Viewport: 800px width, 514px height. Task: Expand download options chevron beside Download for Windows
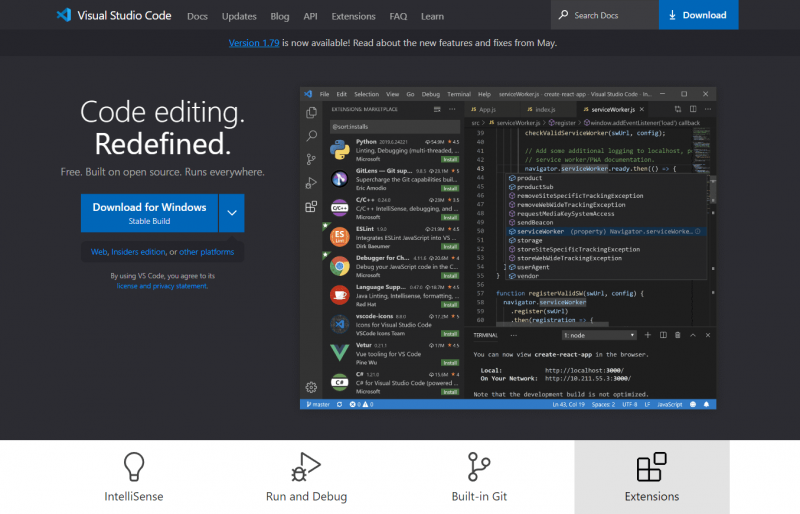(232, 213)
